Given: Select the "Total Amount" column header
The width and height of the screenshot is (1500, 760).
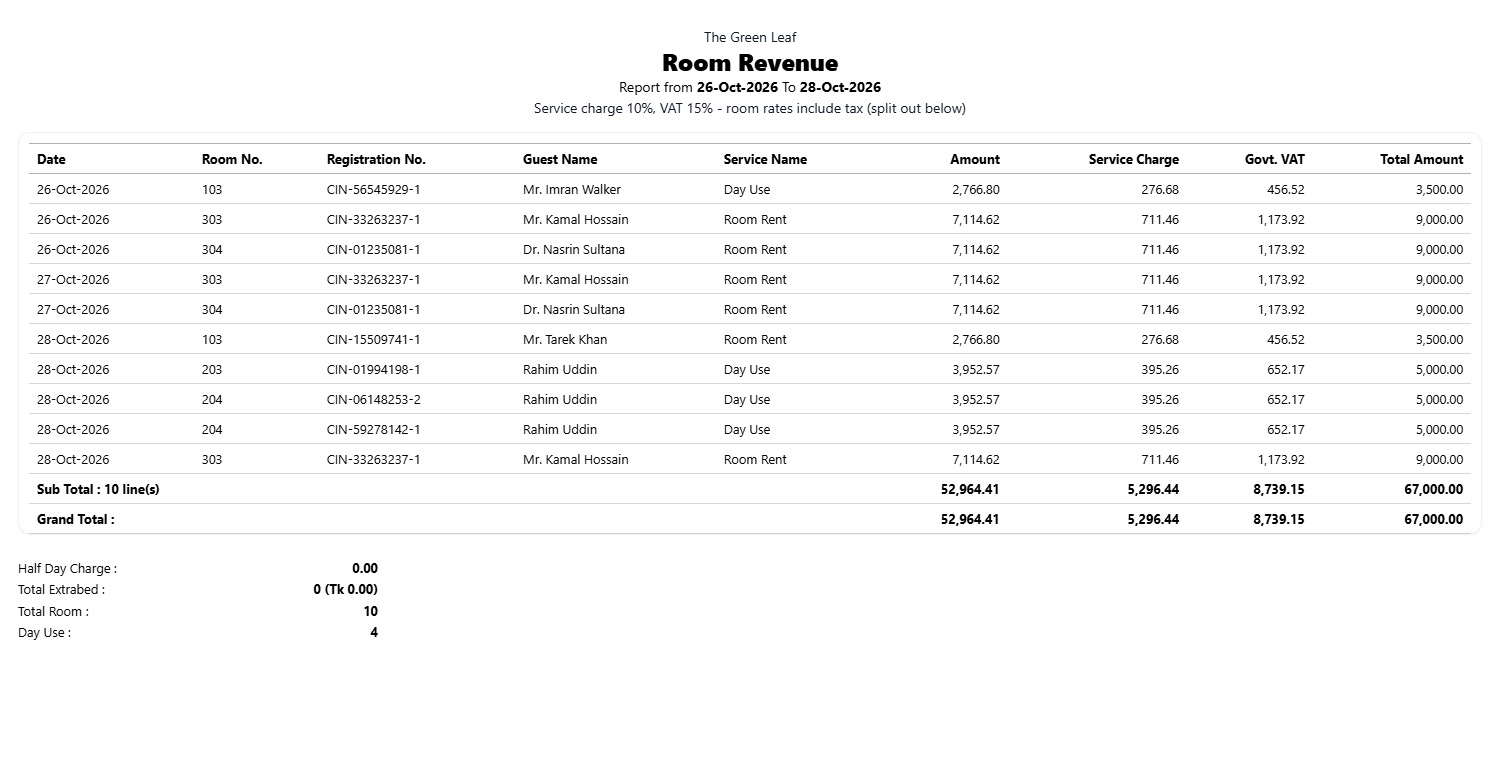Looking at the screenshot, I should pyautogui.click(x=1422, y=159).
